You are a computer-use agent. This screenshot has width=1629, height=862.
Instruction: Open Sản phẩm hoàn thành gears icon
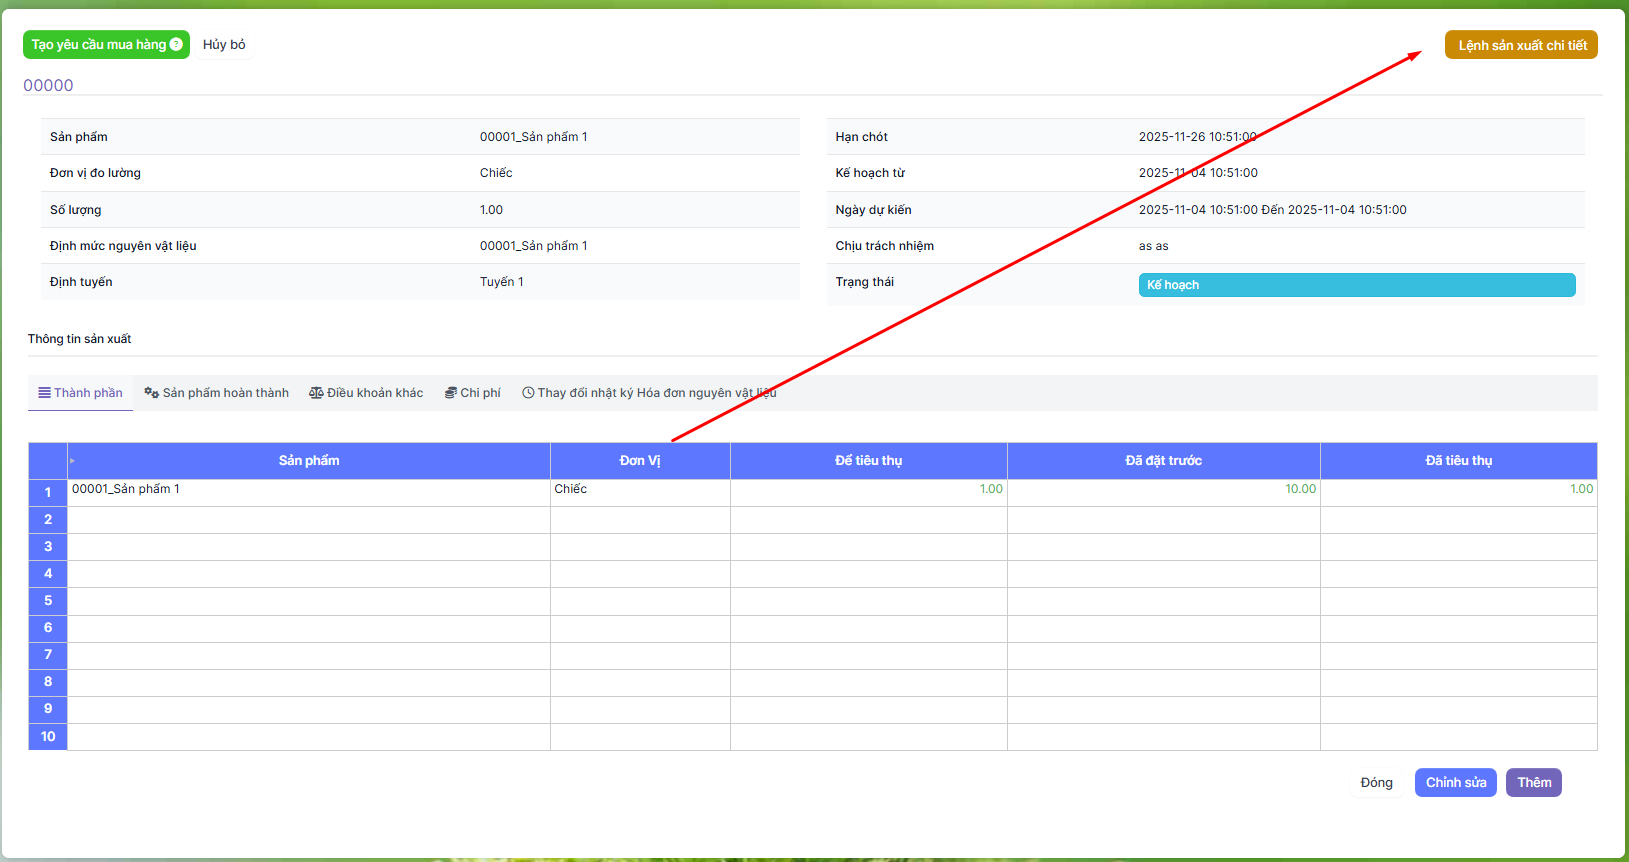(151, 393)
